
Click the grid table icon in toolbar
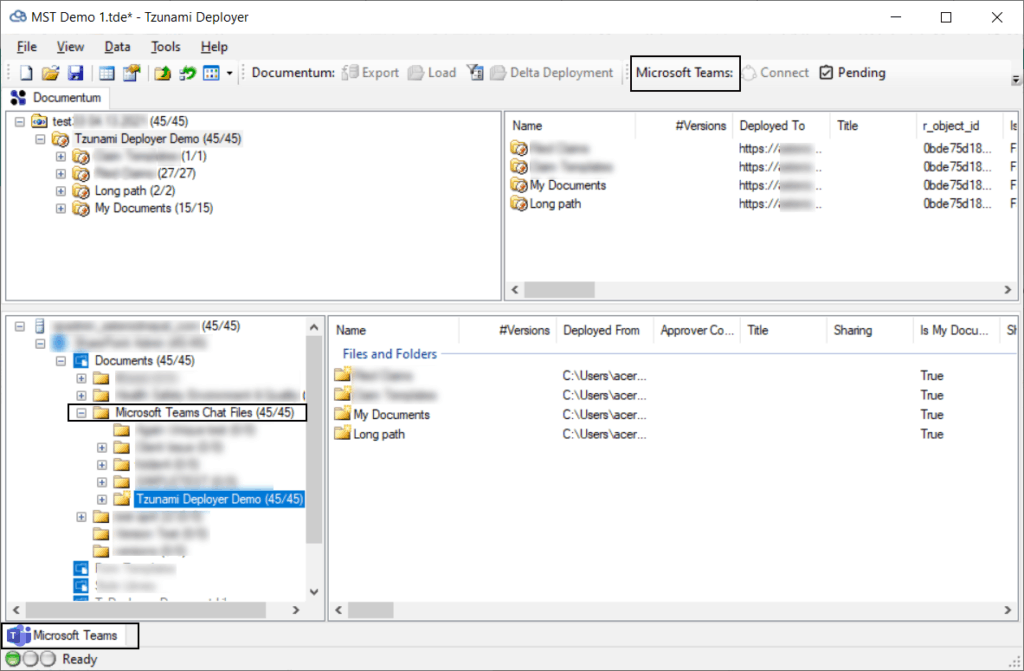(106, 73)
